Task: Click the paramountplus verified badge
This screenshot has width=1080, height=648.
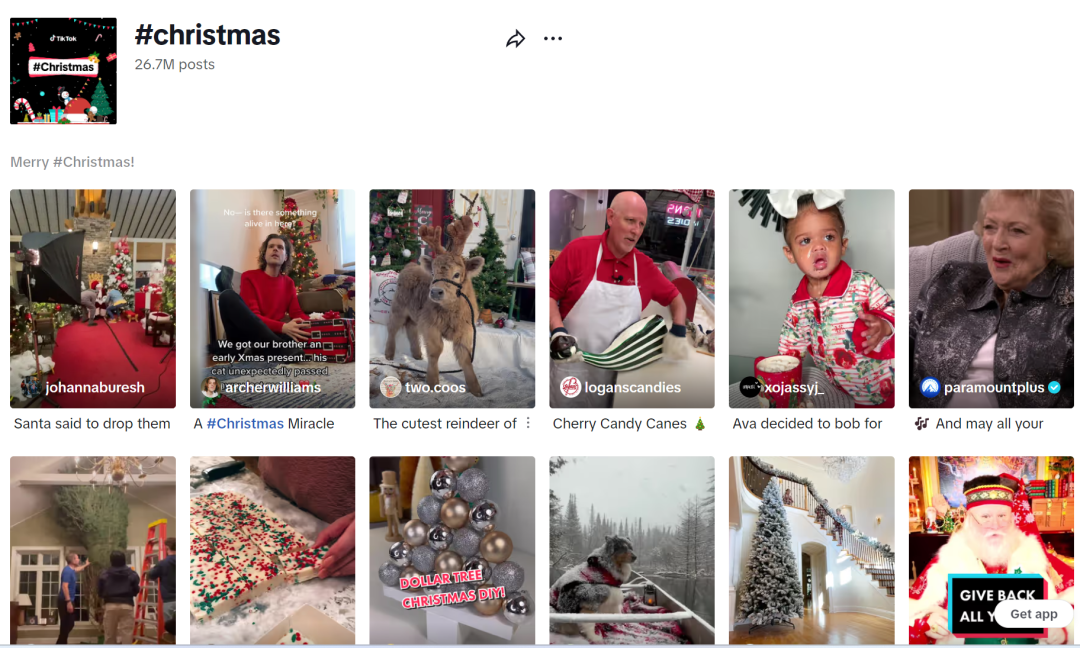Action: 1054,387
